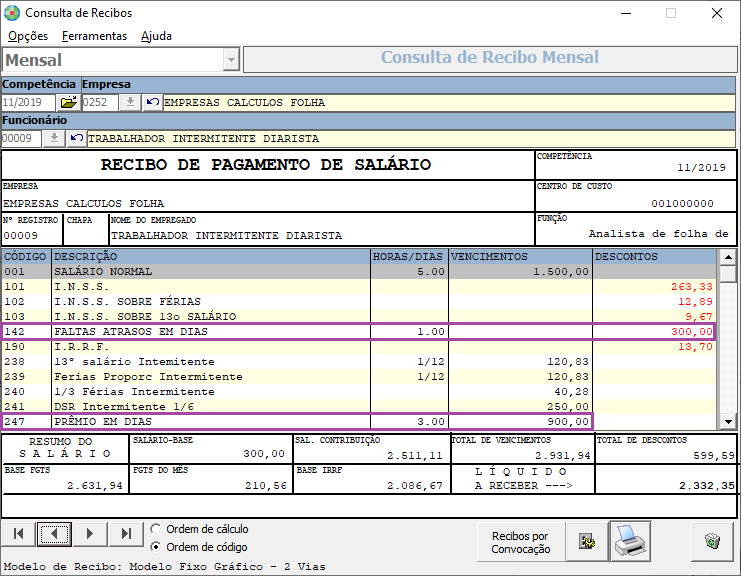Open the Opções menu
Screen dimensions: 741x576
point(28,36)
